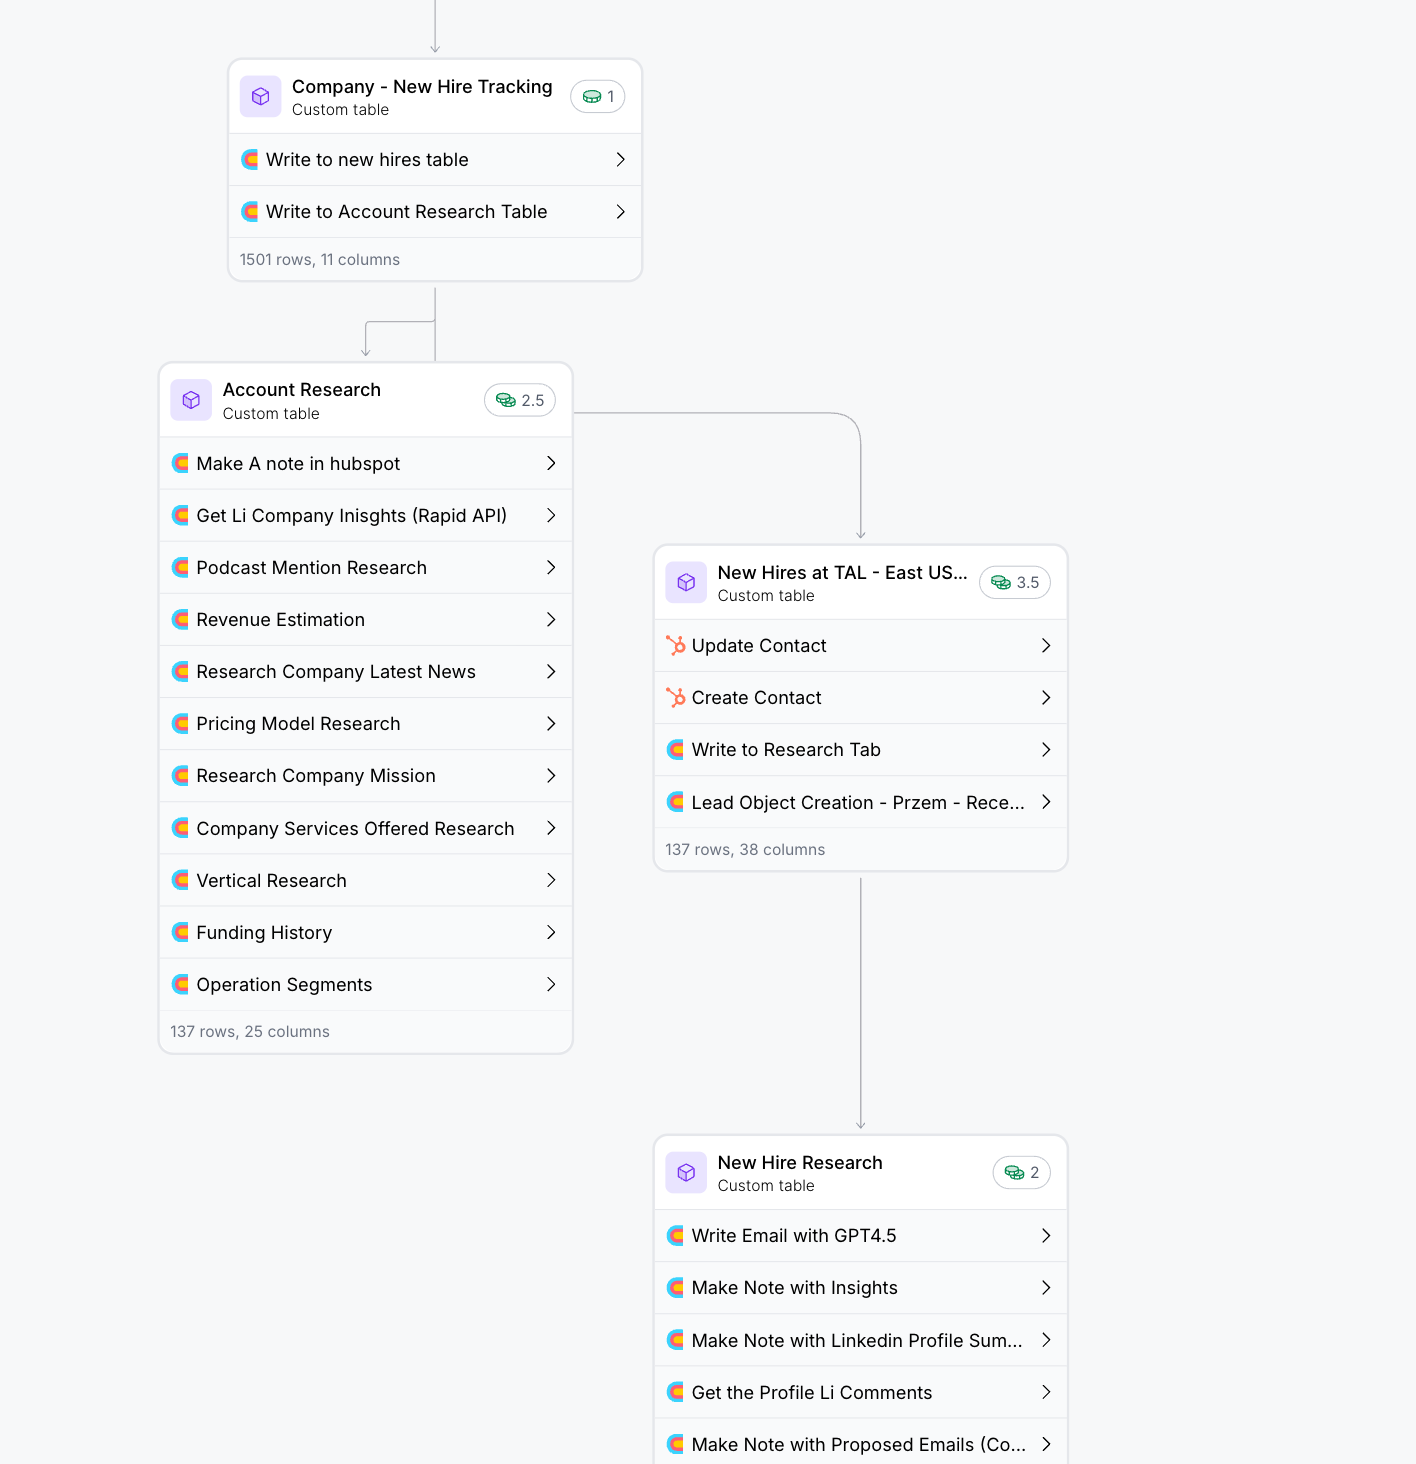Expand chevron for Company Services Offered Research
Screen dimensions: 1416x1464
551,829
